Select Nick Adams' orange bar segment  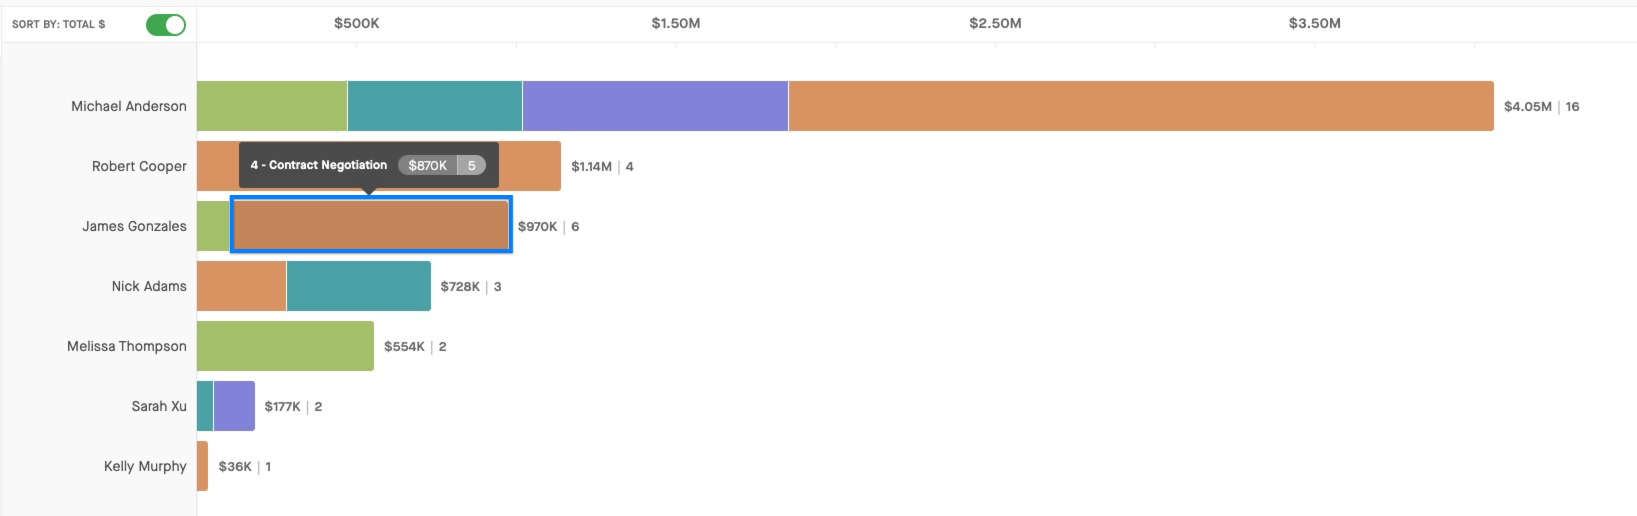point(241,286)
